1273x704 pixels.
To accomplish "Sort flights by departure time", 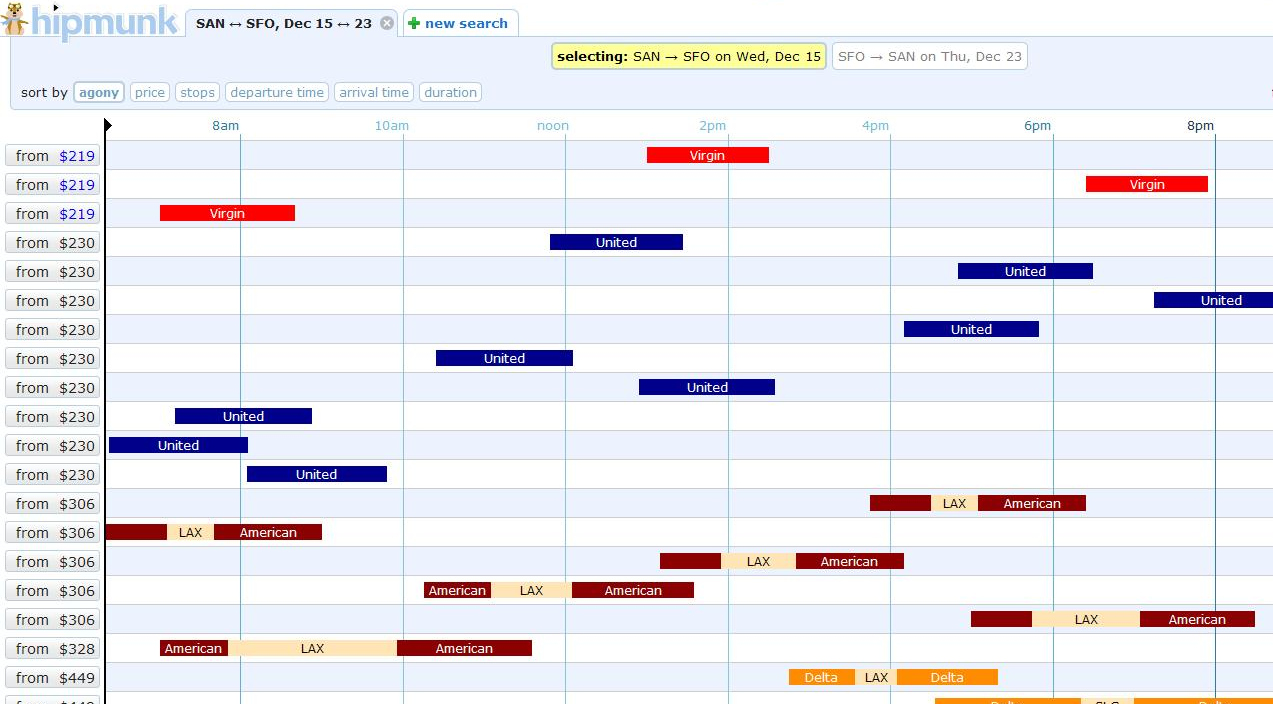I will point(277,92).
